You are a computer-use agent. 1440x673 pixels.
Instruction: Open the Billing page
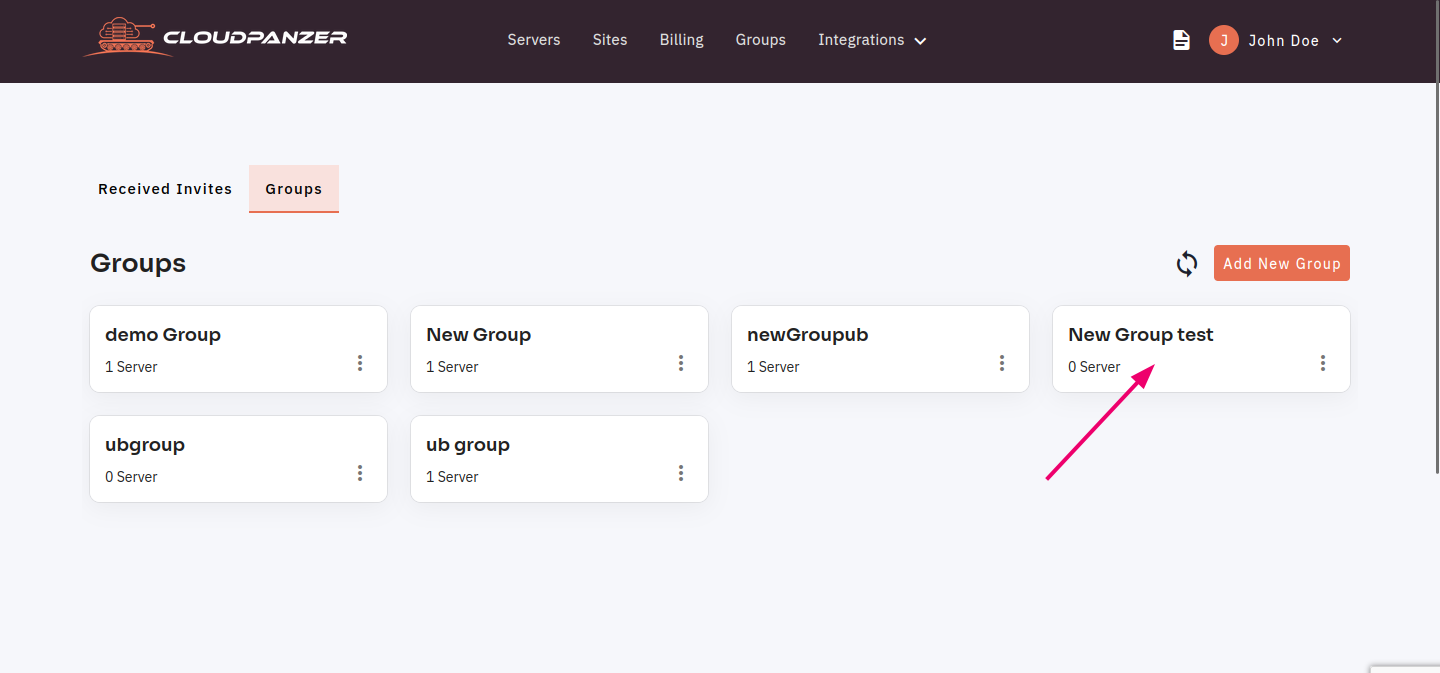pyautogui.click(x=682, y=40)
